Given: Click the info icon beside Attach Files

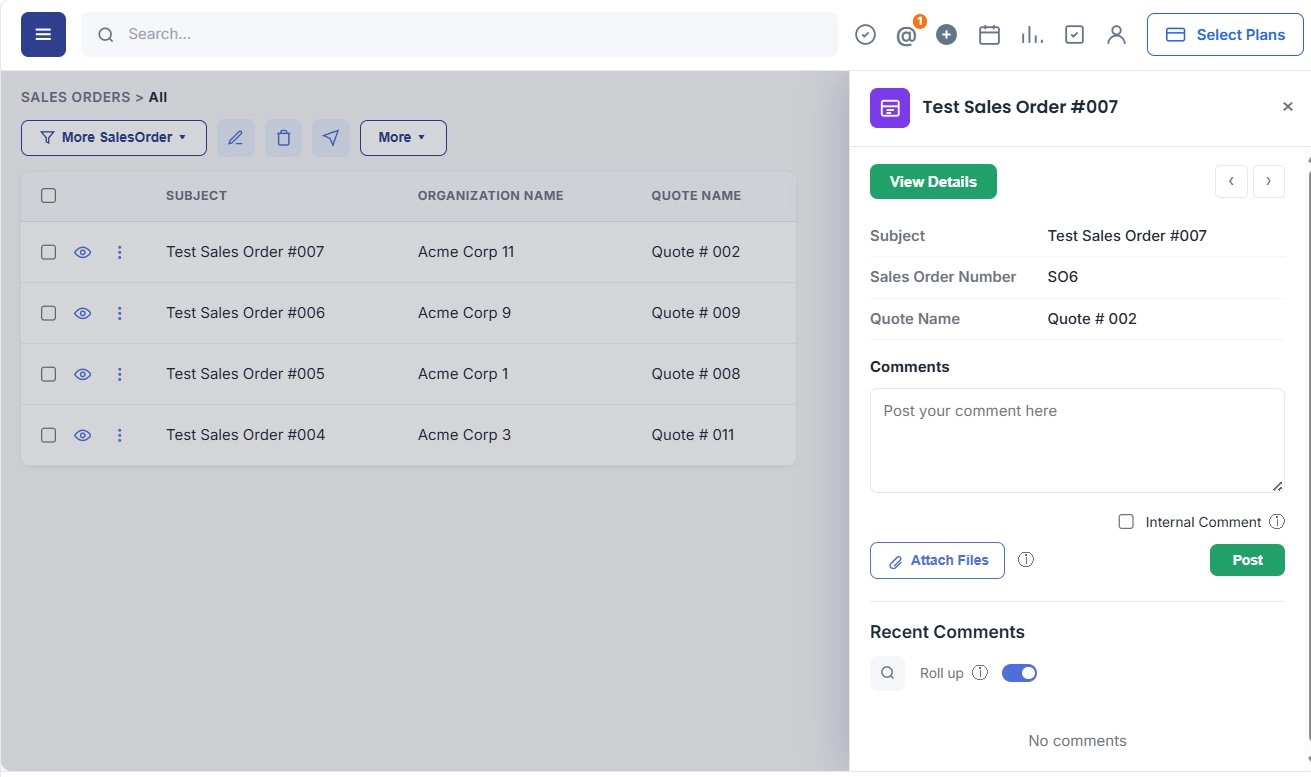Looking at the screenshot, I should [1026, 560].
